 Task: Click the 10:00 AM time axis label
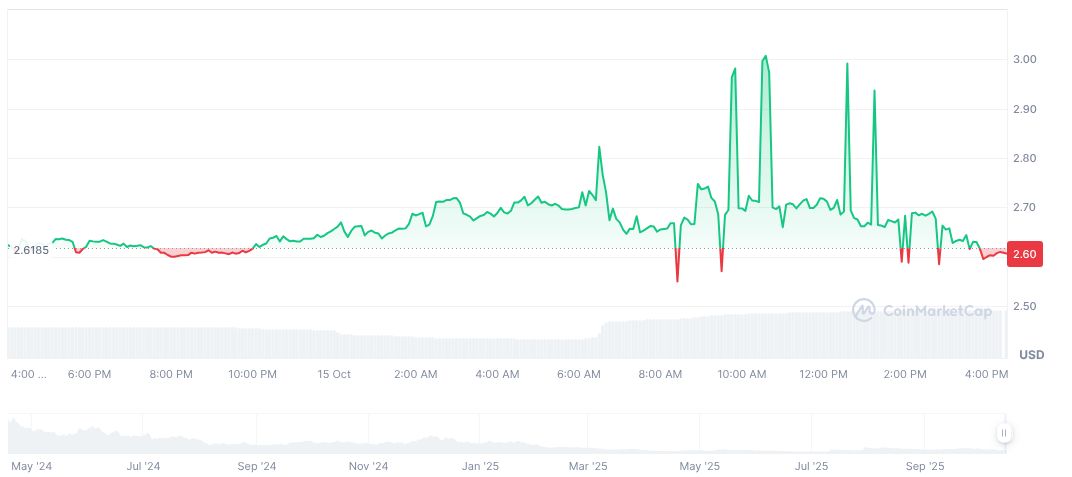click(742, 374)
